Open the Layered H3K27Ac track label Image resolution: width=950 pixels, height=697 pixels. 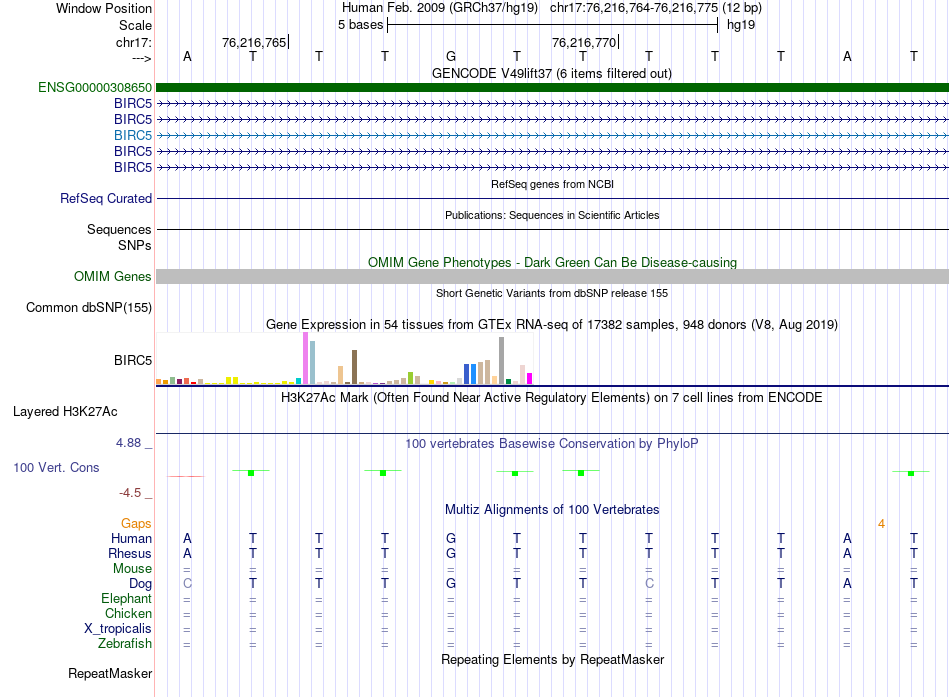[x=65, y=412]
